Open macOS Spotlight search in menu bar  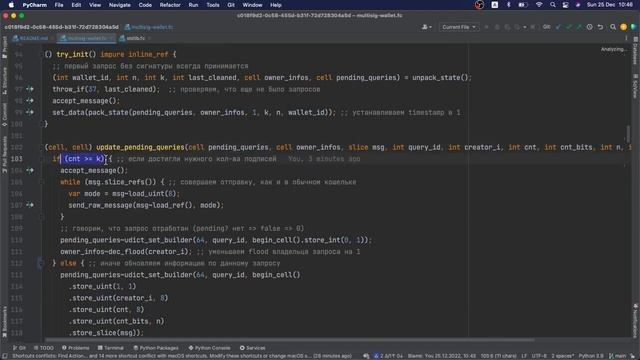pyautogui.click(x=552, y=5)
